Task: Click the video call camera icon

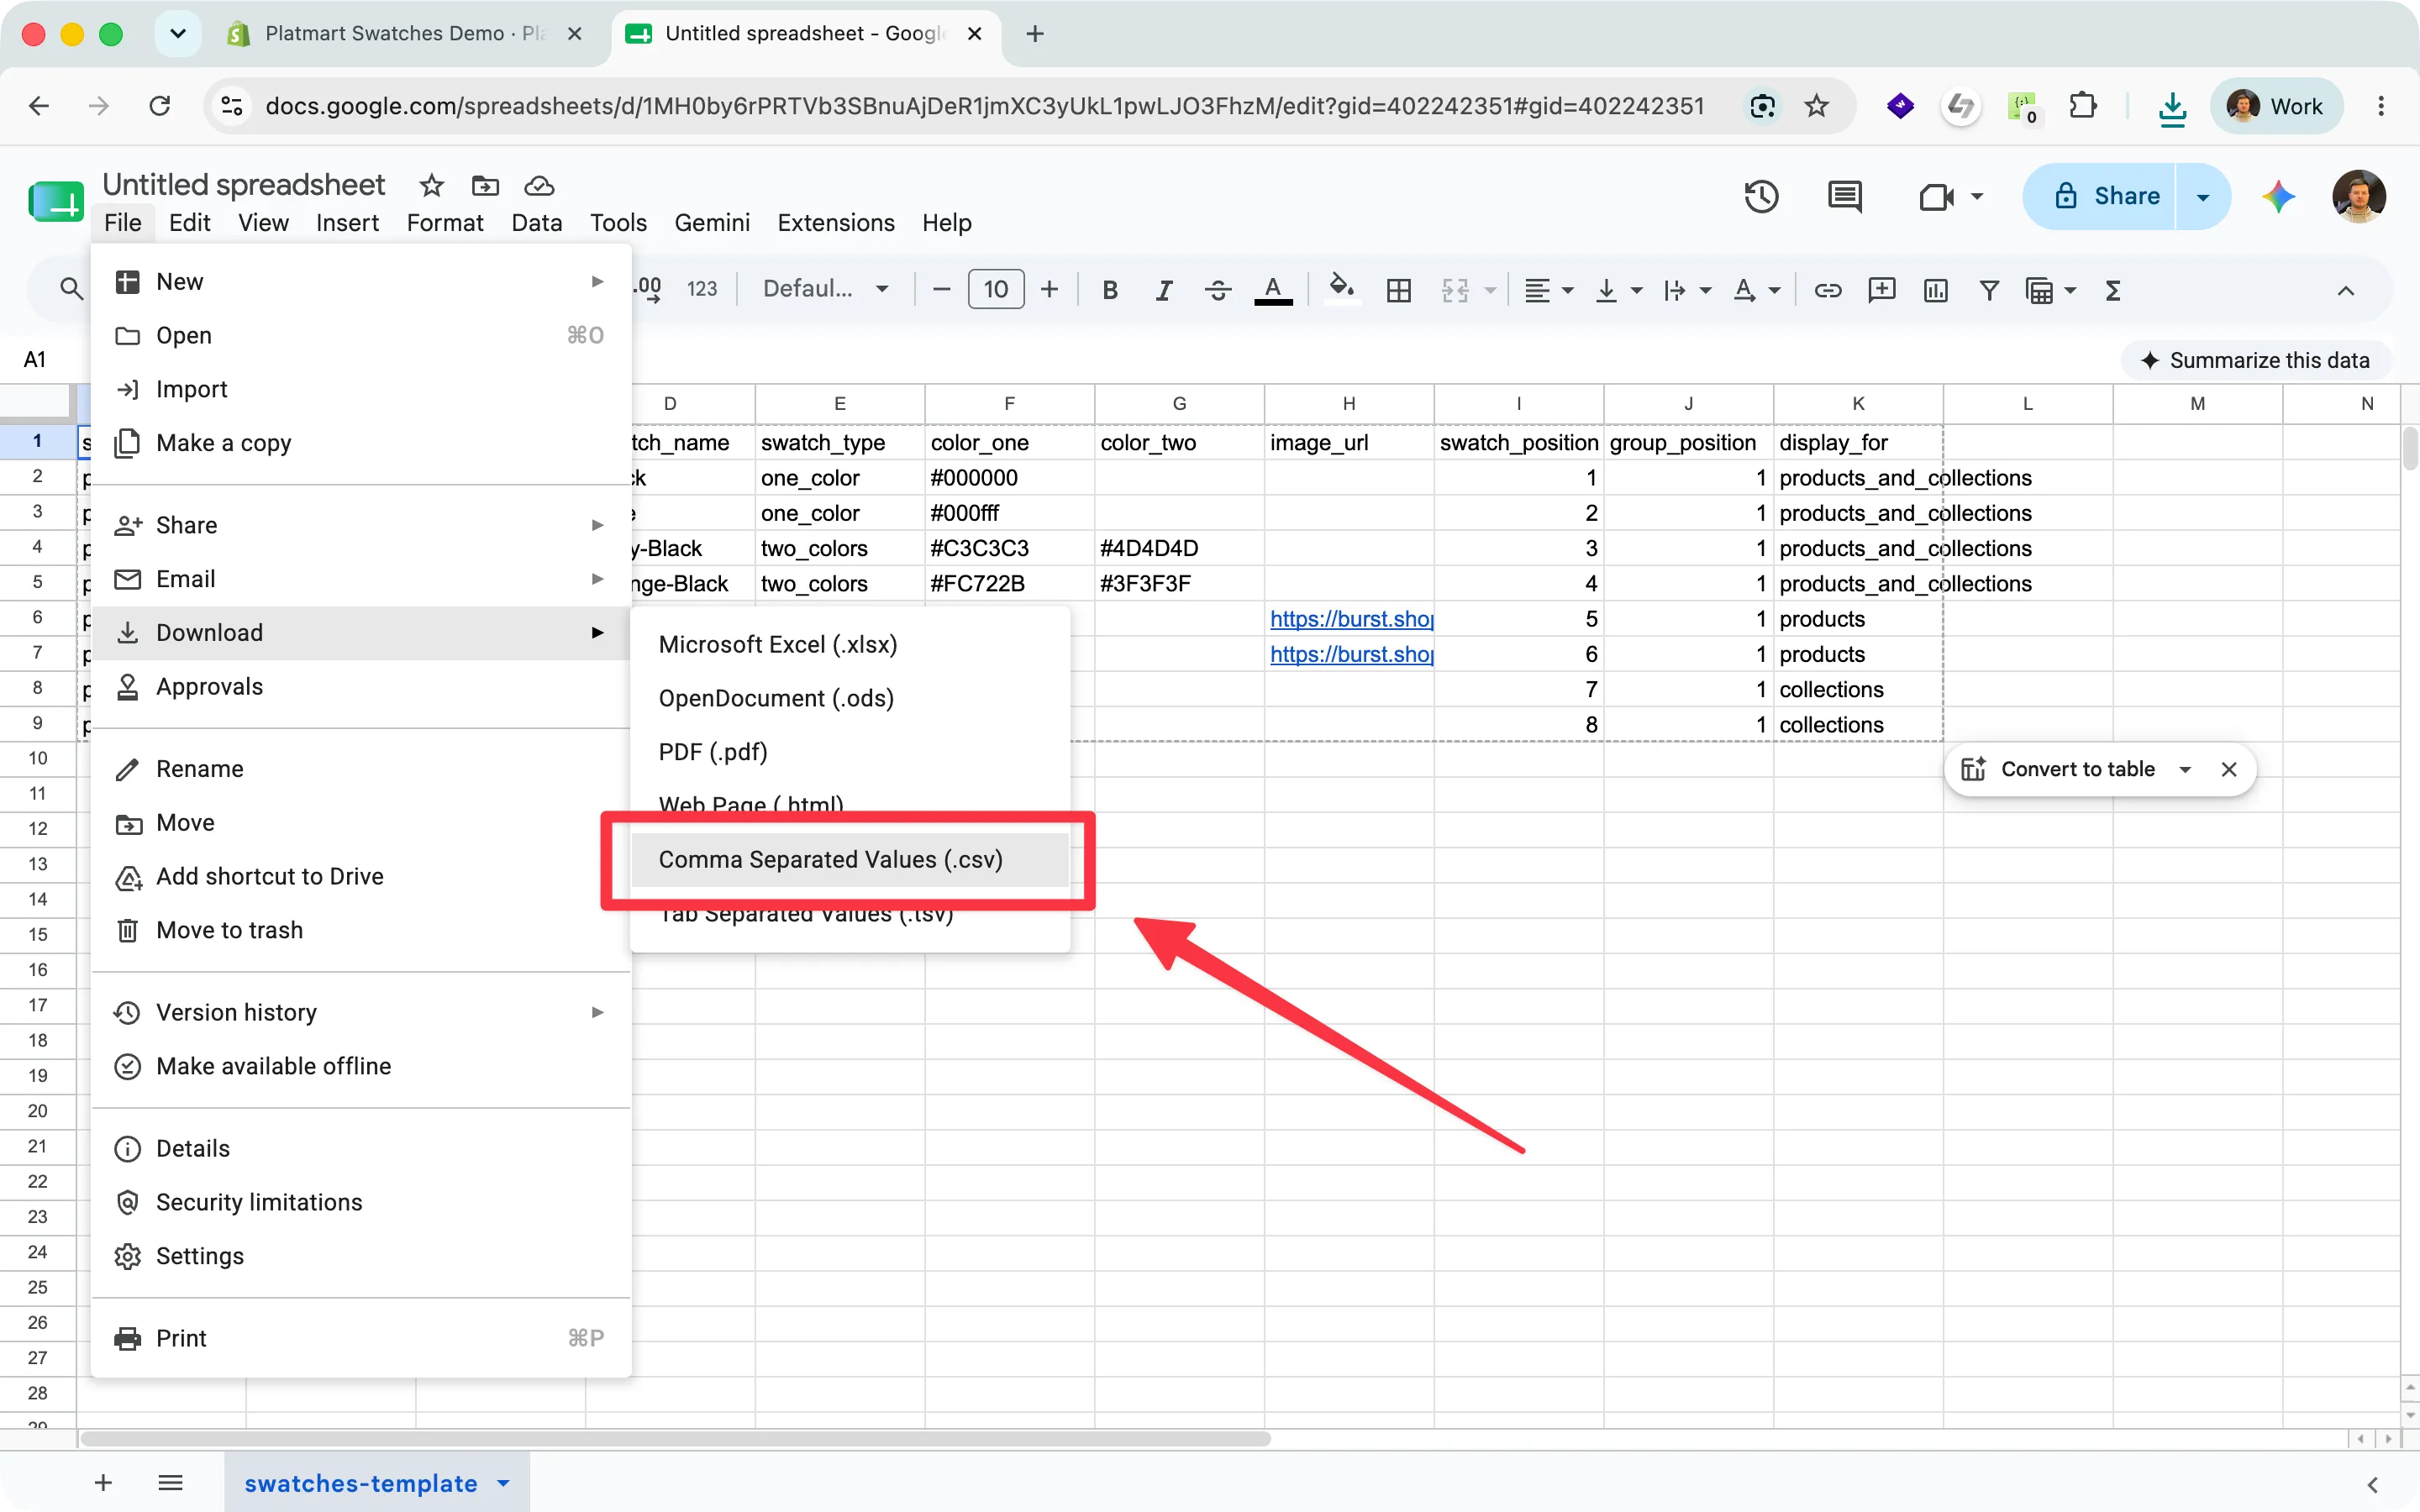Action: [x=1936, y=196]
